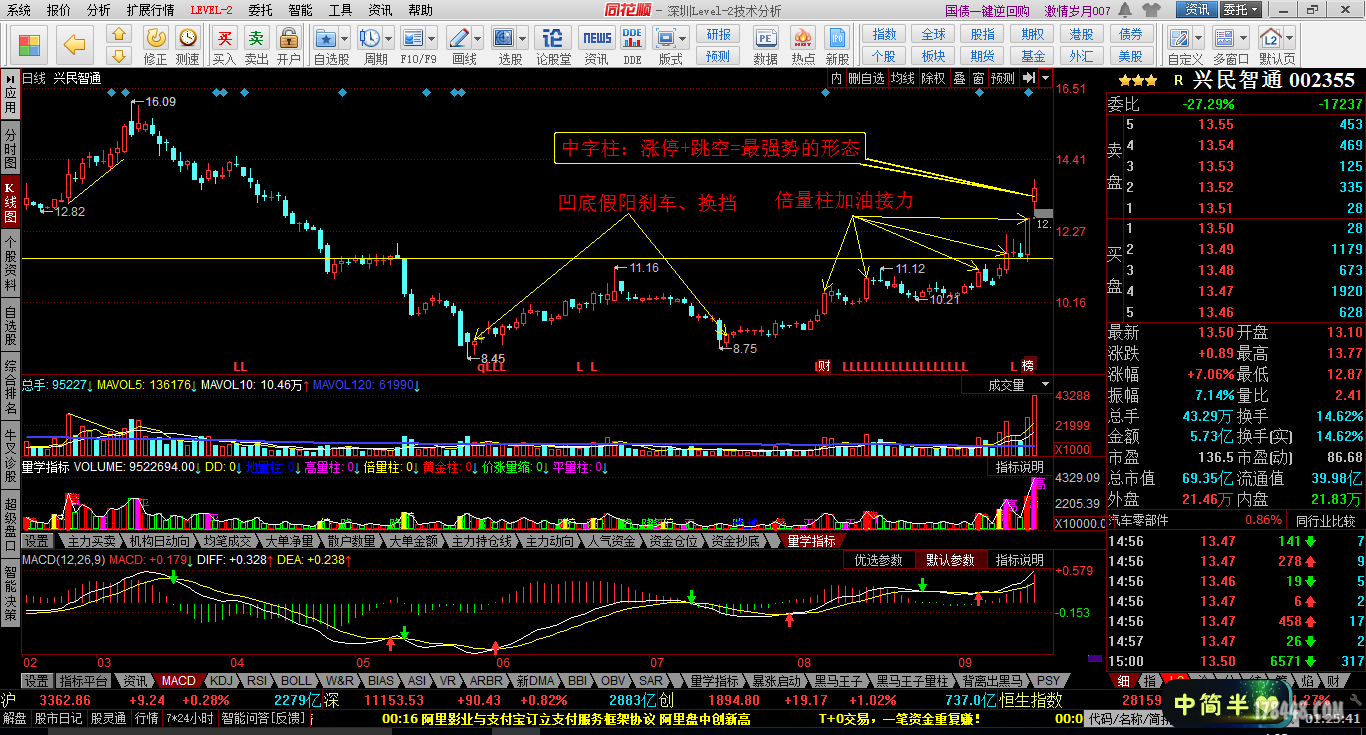Open the IPO 新股 icon

838,38
